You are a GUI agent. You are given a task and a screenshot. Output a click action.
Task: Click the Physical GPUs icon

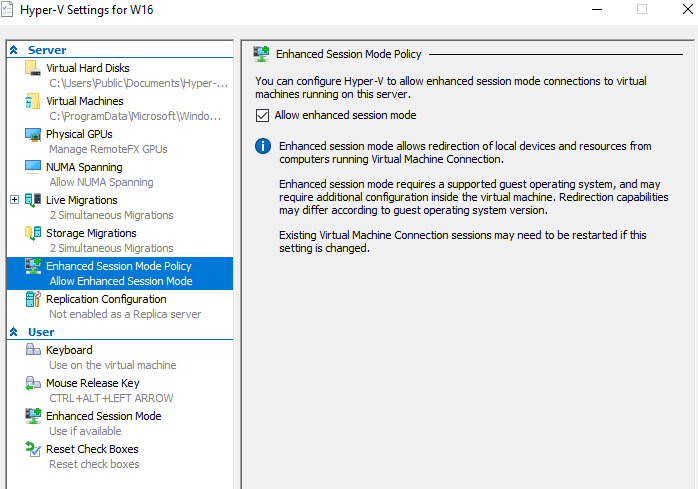coord(33,135)
